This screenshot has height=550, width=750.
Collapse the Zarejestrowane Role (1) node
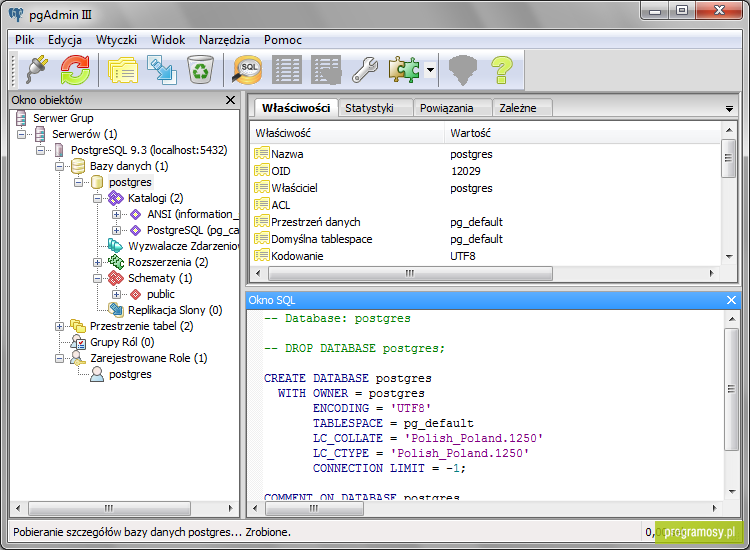(x=59, y=358)
